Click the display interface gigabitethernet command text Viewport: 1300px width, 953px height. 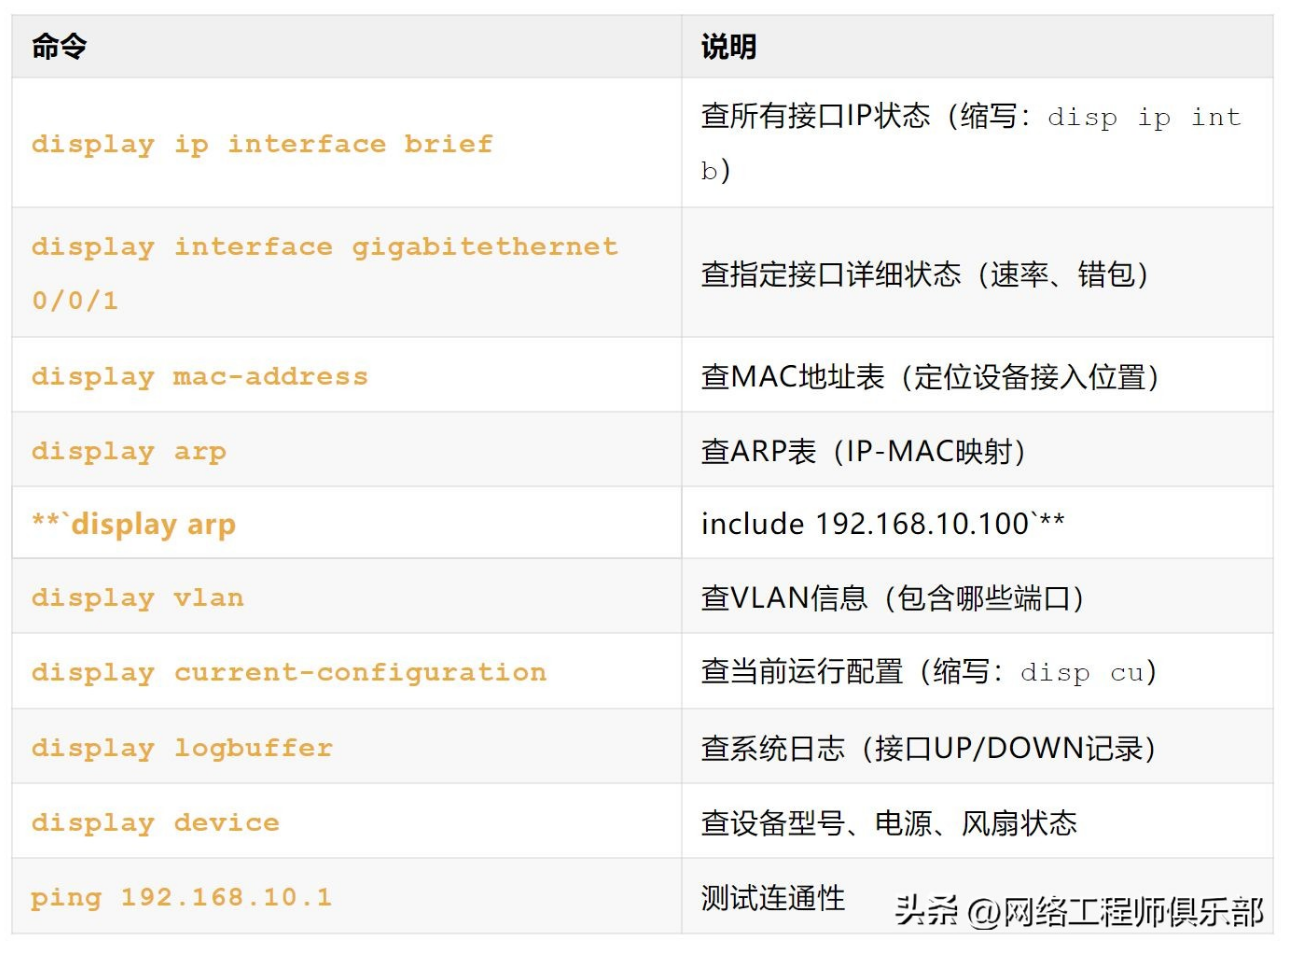324,247
